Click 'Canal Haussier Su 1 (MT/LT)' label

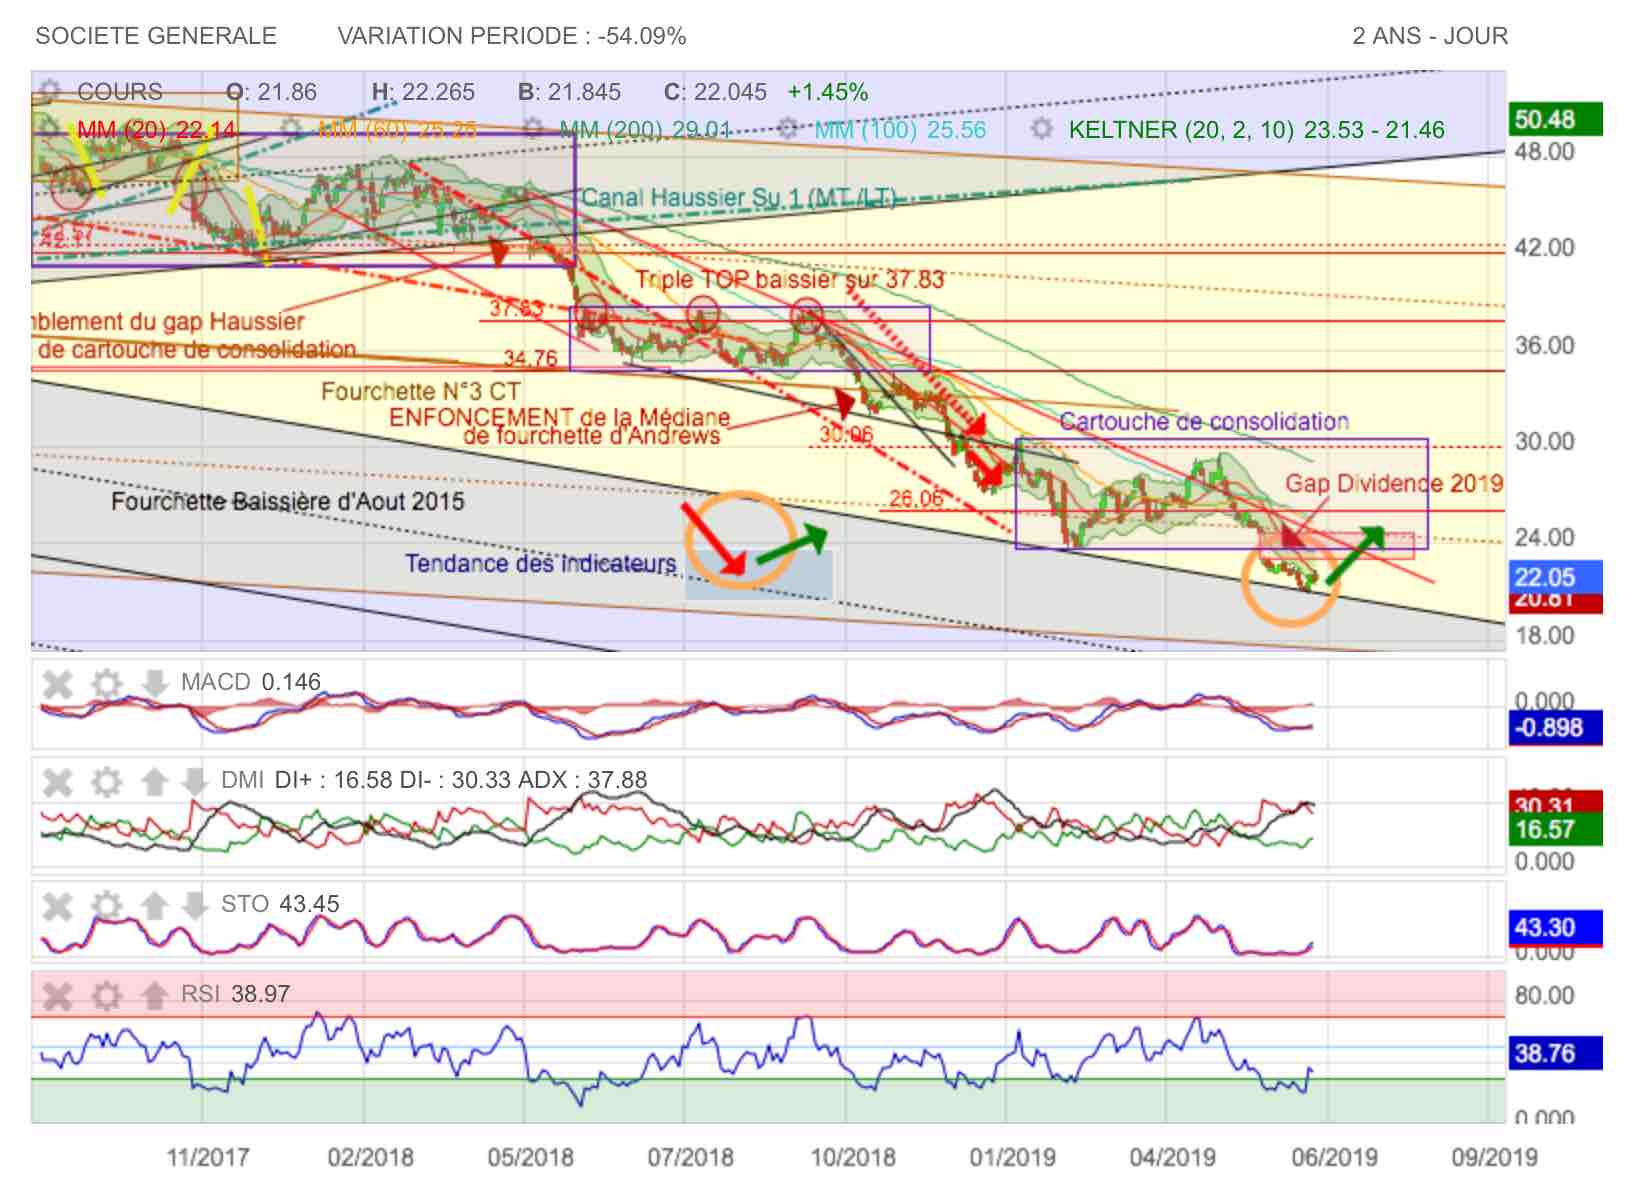coord(738,198)
